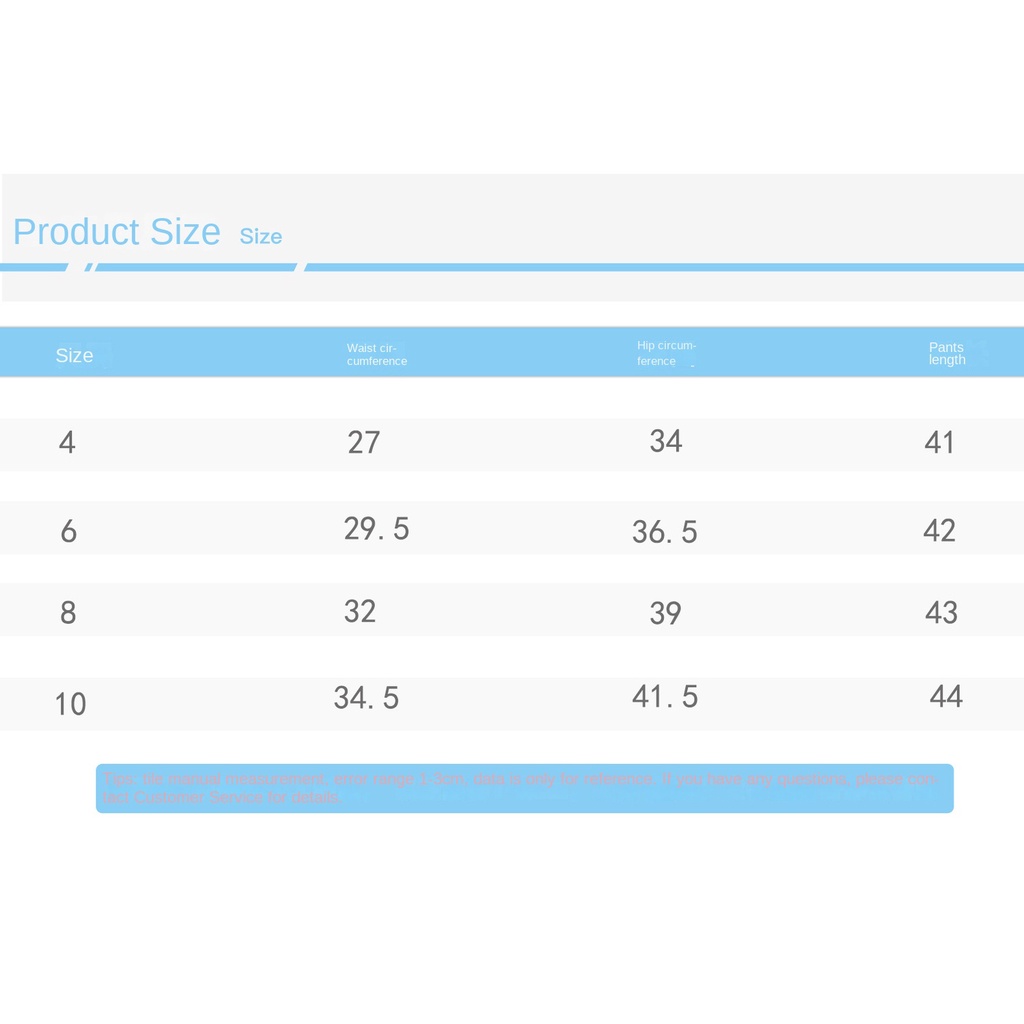Viewport: 1024px width, 1024px height.
Task: Click hip value 36.5
Action: pyautogui.click(x=664, y=532)
